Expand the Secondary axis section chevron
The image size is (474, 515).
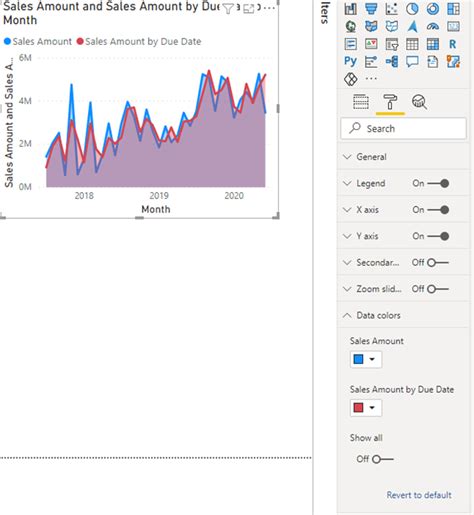click(x=347, y=263)
